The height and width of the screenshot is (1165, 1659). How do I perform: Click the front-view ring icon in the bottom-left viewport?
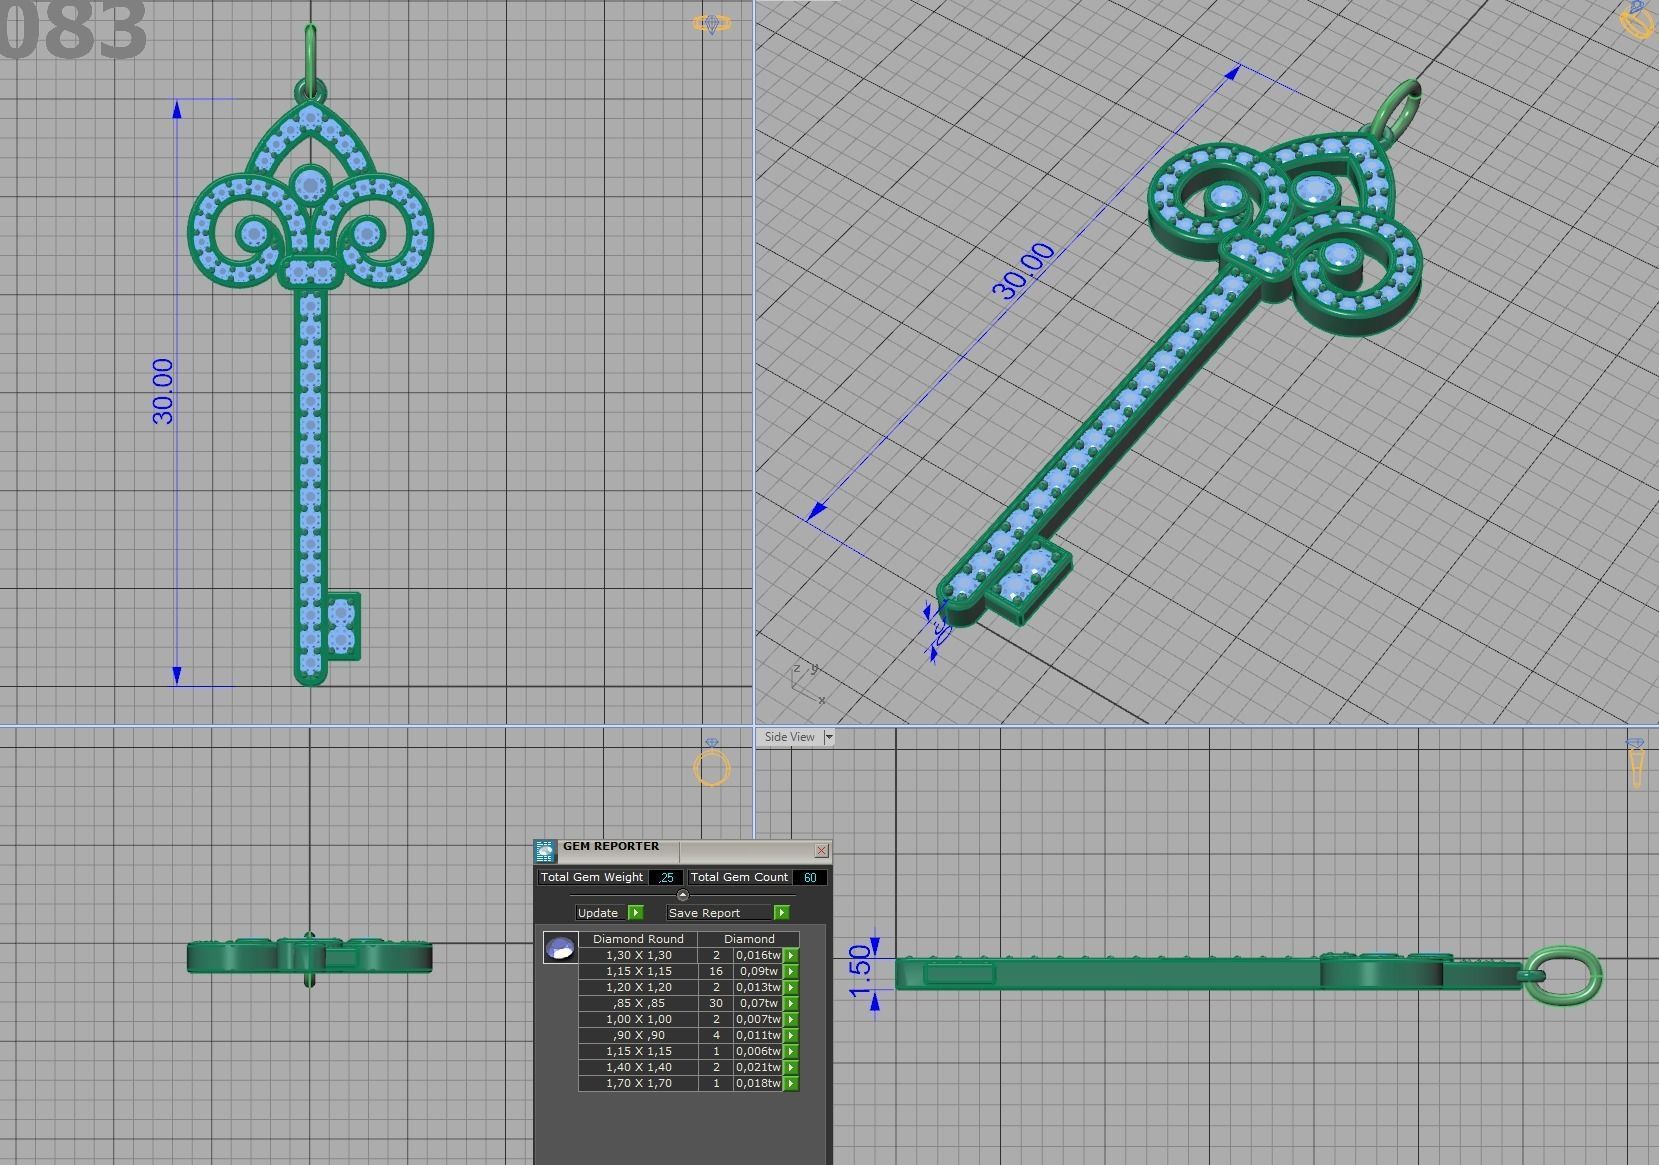click(711, 765)
